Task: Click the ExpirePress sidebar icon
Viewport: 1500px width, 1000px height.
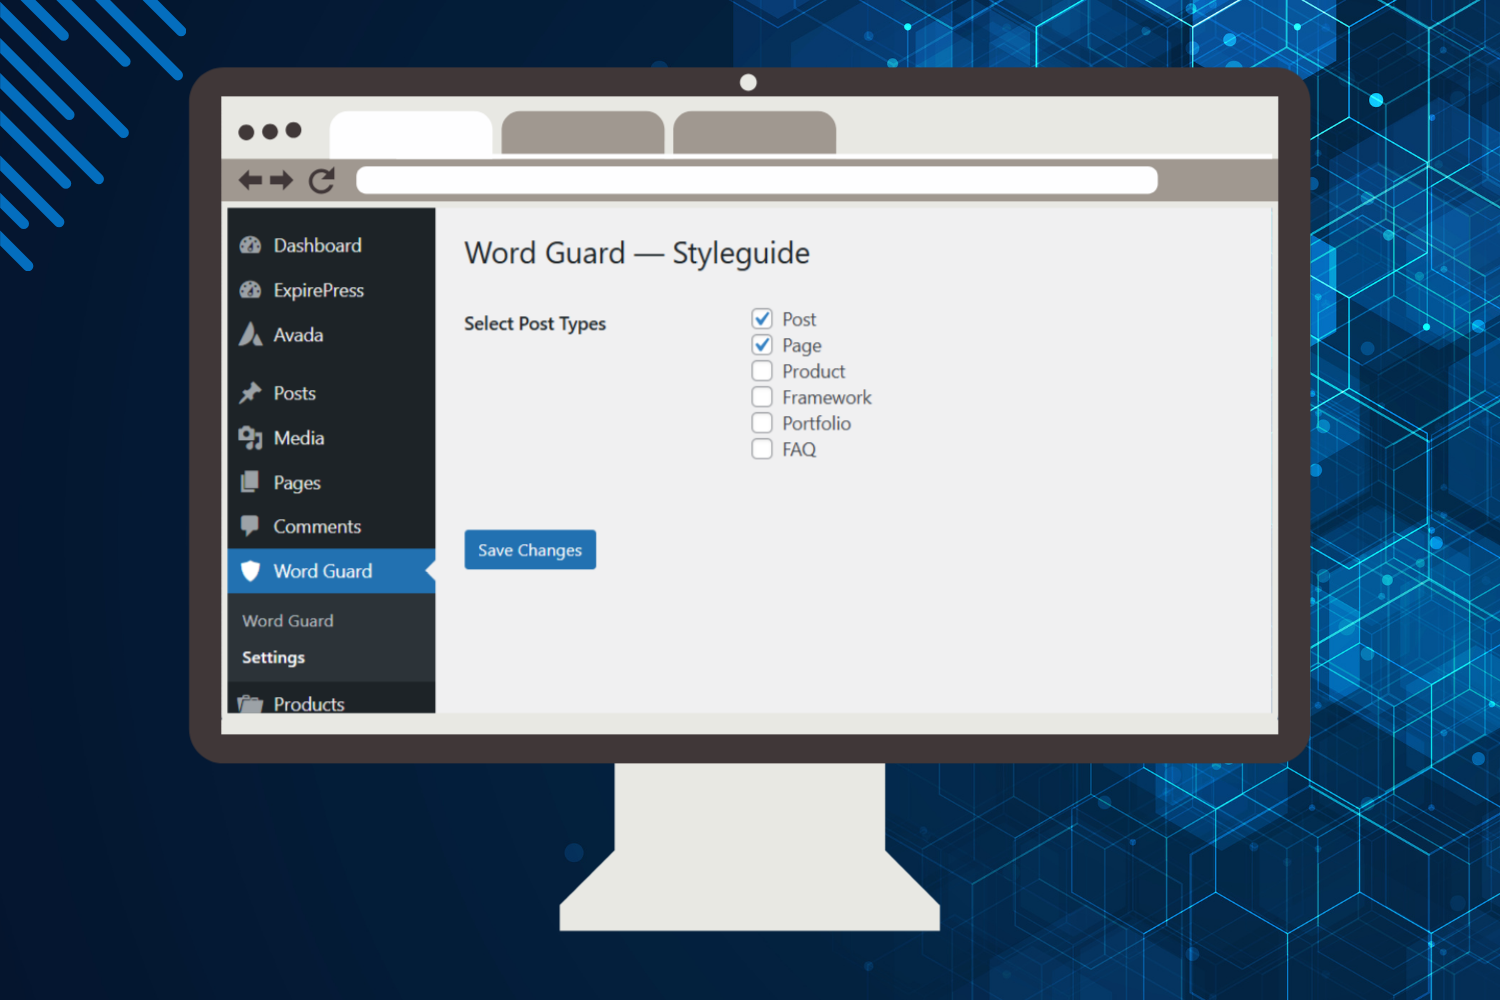Action: (250, 290)
